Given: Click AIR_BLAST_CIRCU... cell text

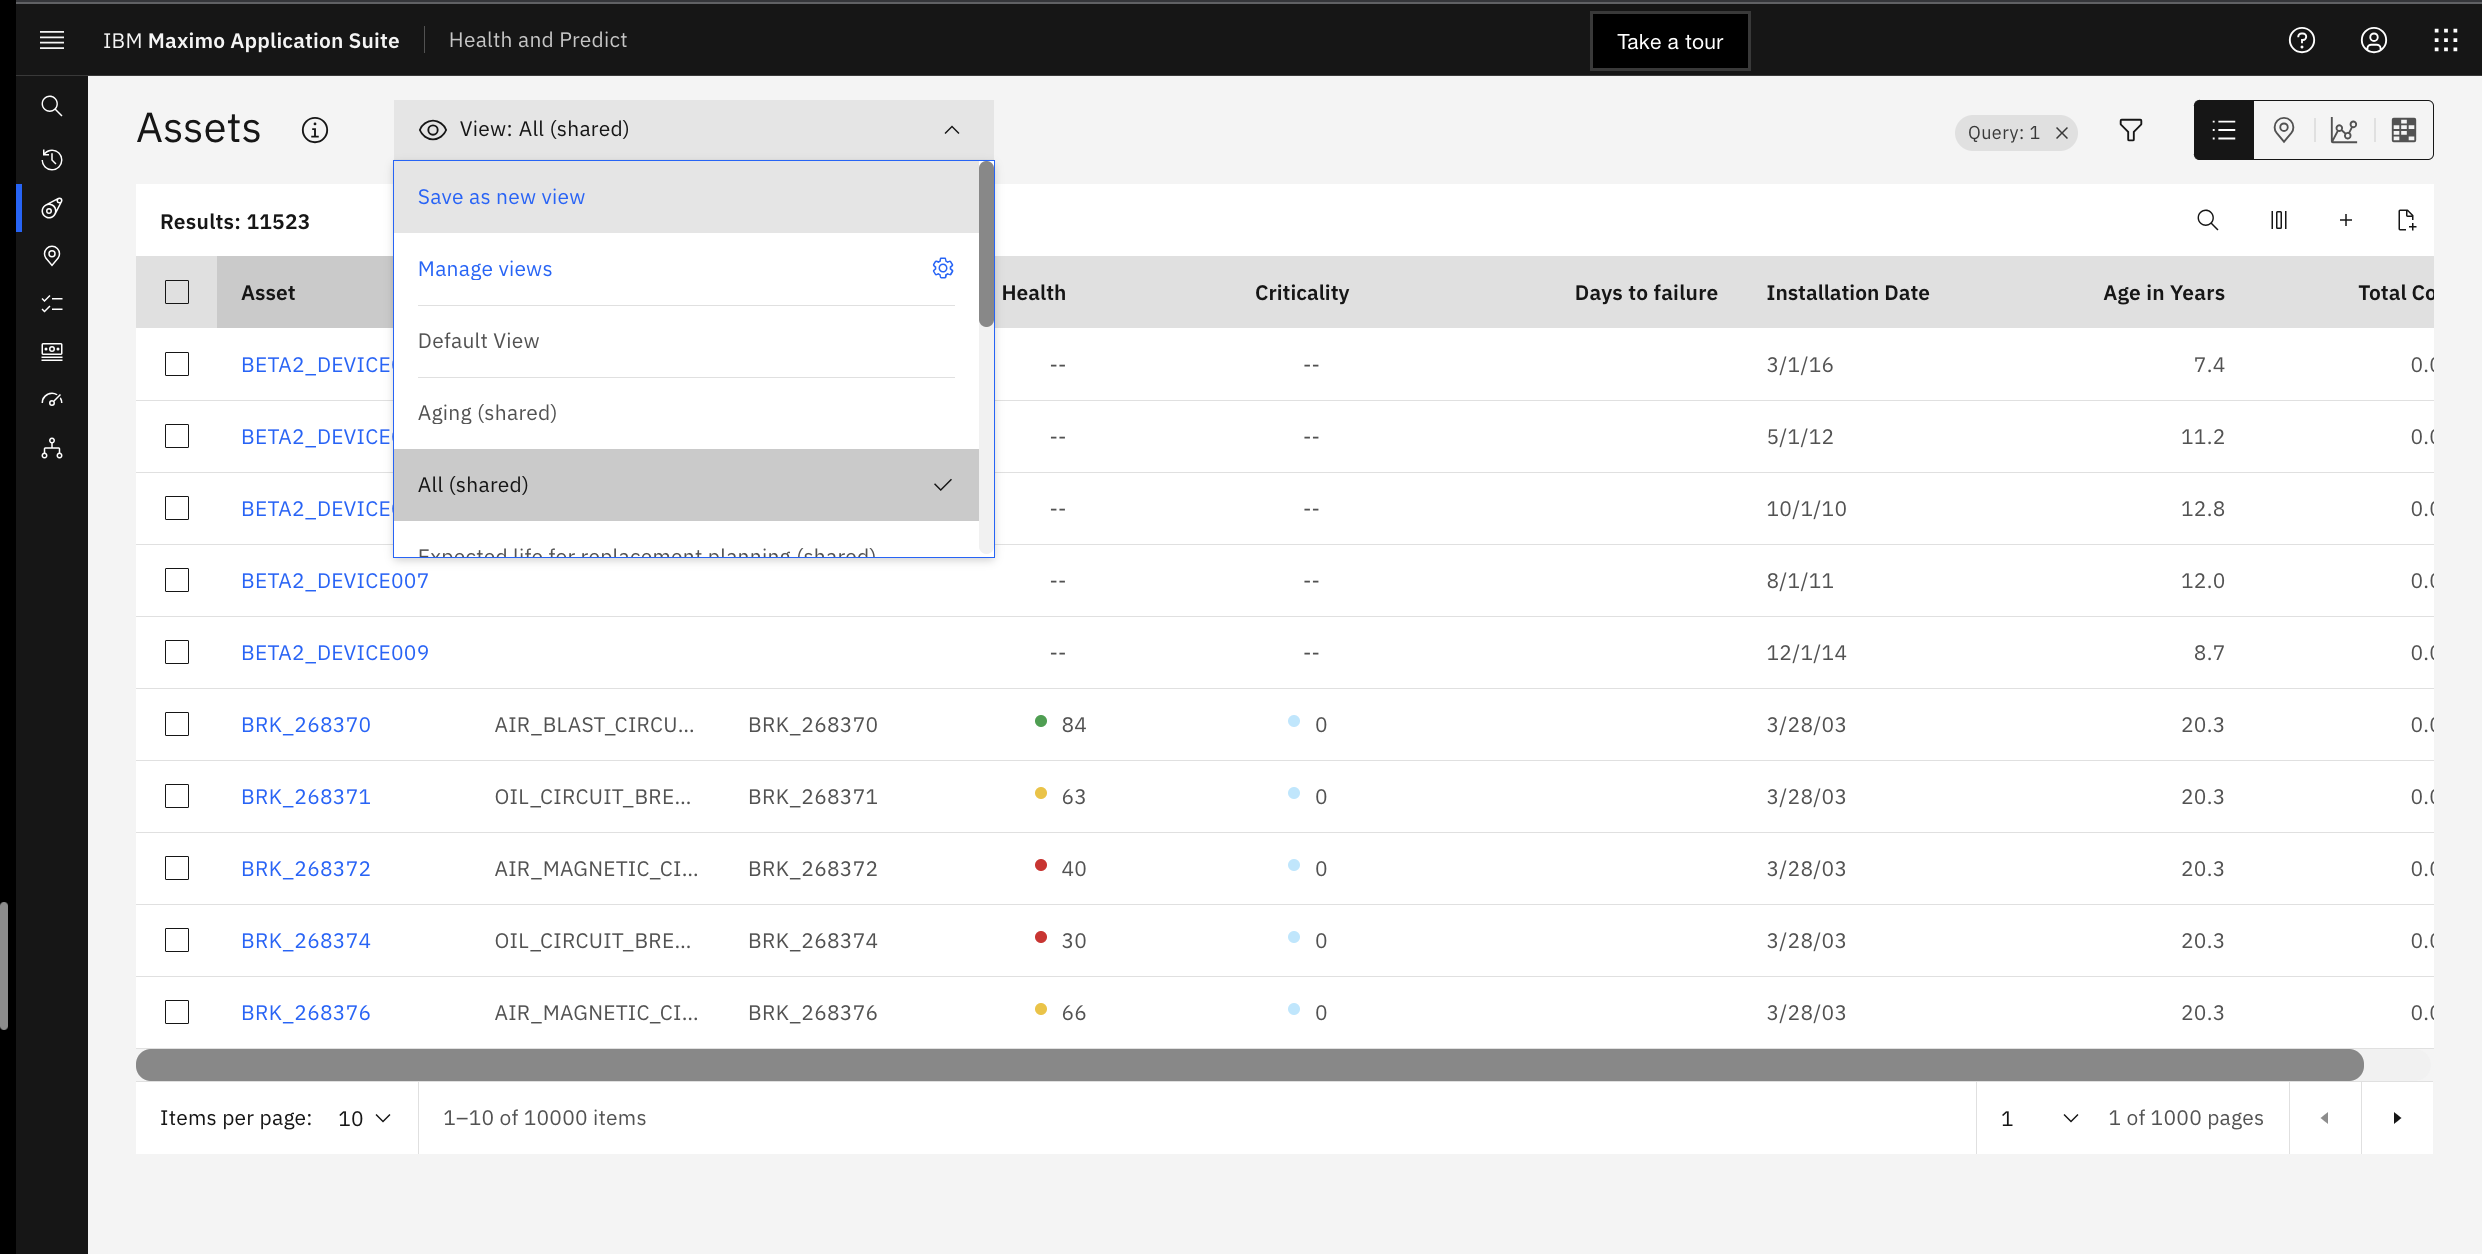Looking at the screenshot, I should pyautogui.click(x=594, y=725).
